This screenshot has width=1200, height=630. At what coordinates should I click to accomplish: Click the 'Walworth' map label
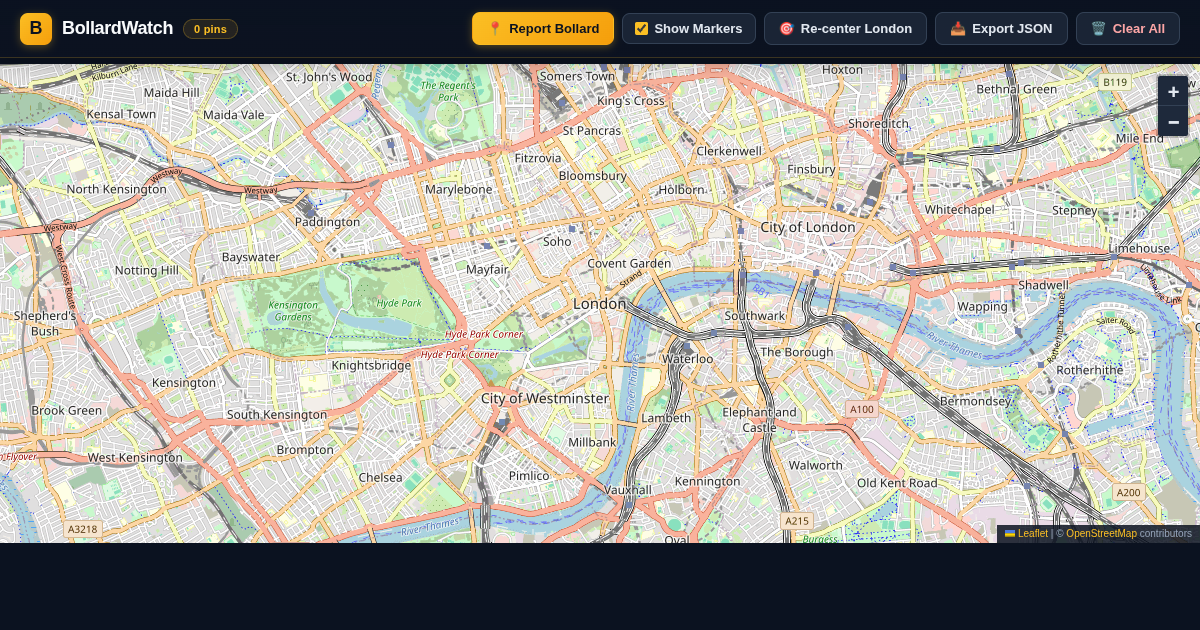point(815,465)
